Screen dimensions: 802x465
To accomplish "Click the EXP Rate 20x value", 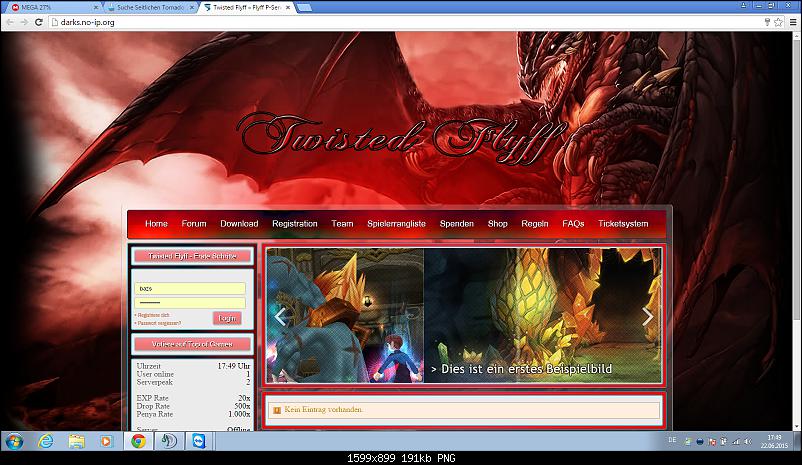I will 244,398.
